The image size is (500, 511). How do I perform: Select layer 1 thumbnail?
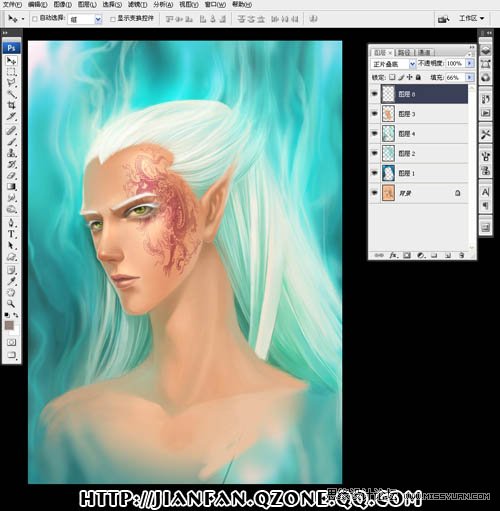[388, 173]
